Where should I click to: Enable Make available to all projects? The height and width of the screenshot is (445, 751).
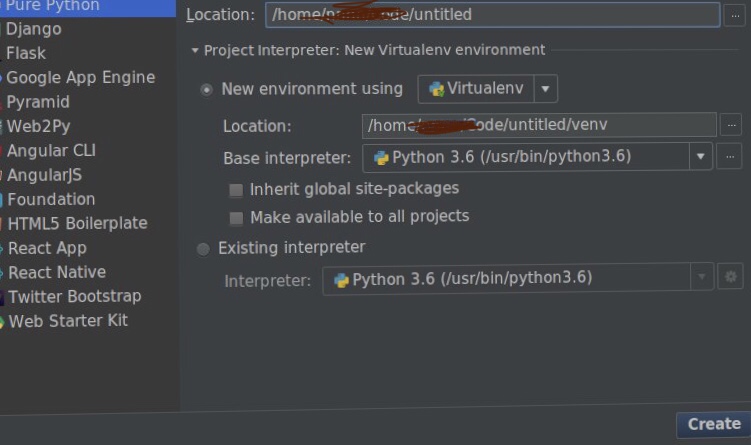click(236, 218)
